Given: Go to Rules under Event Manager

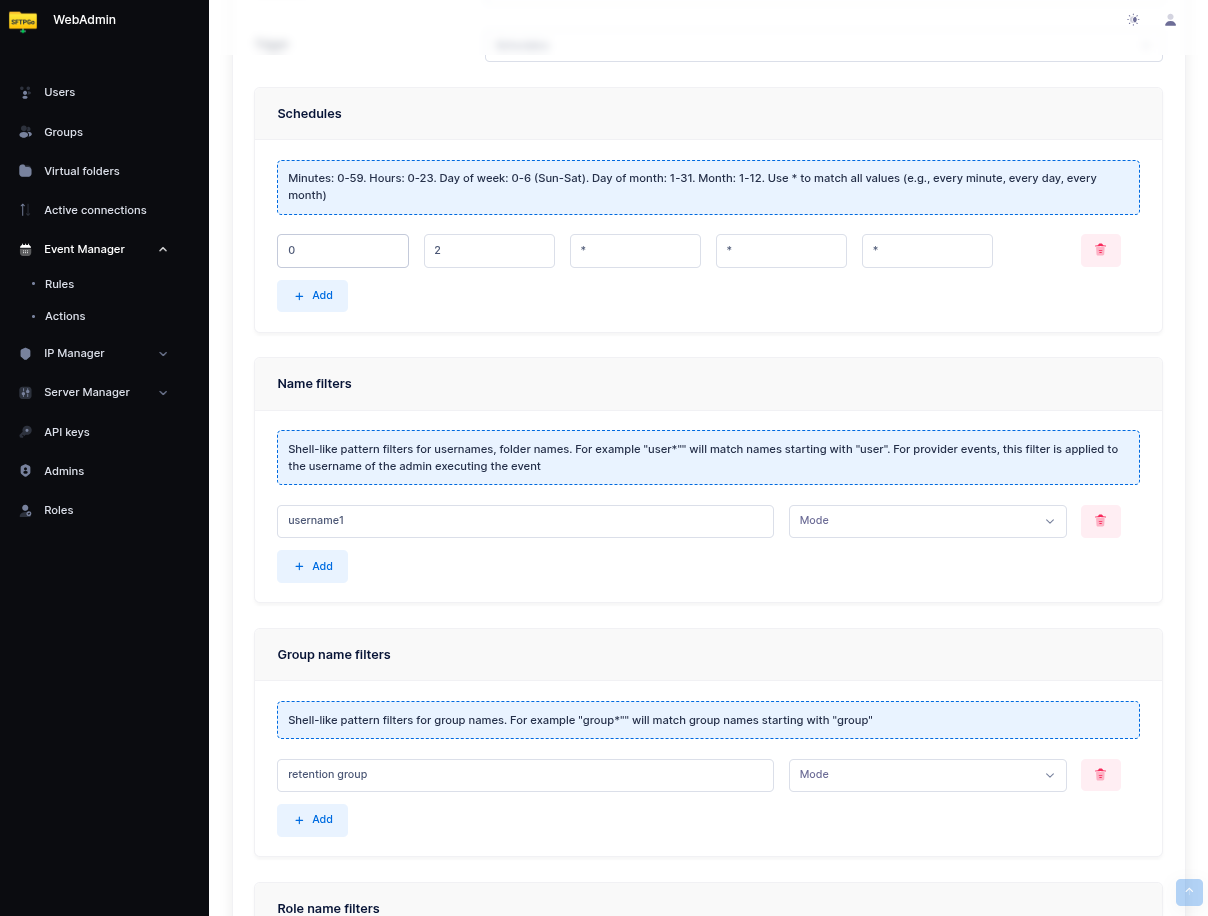Looking at the screenshot, I should tap(60, 284).
